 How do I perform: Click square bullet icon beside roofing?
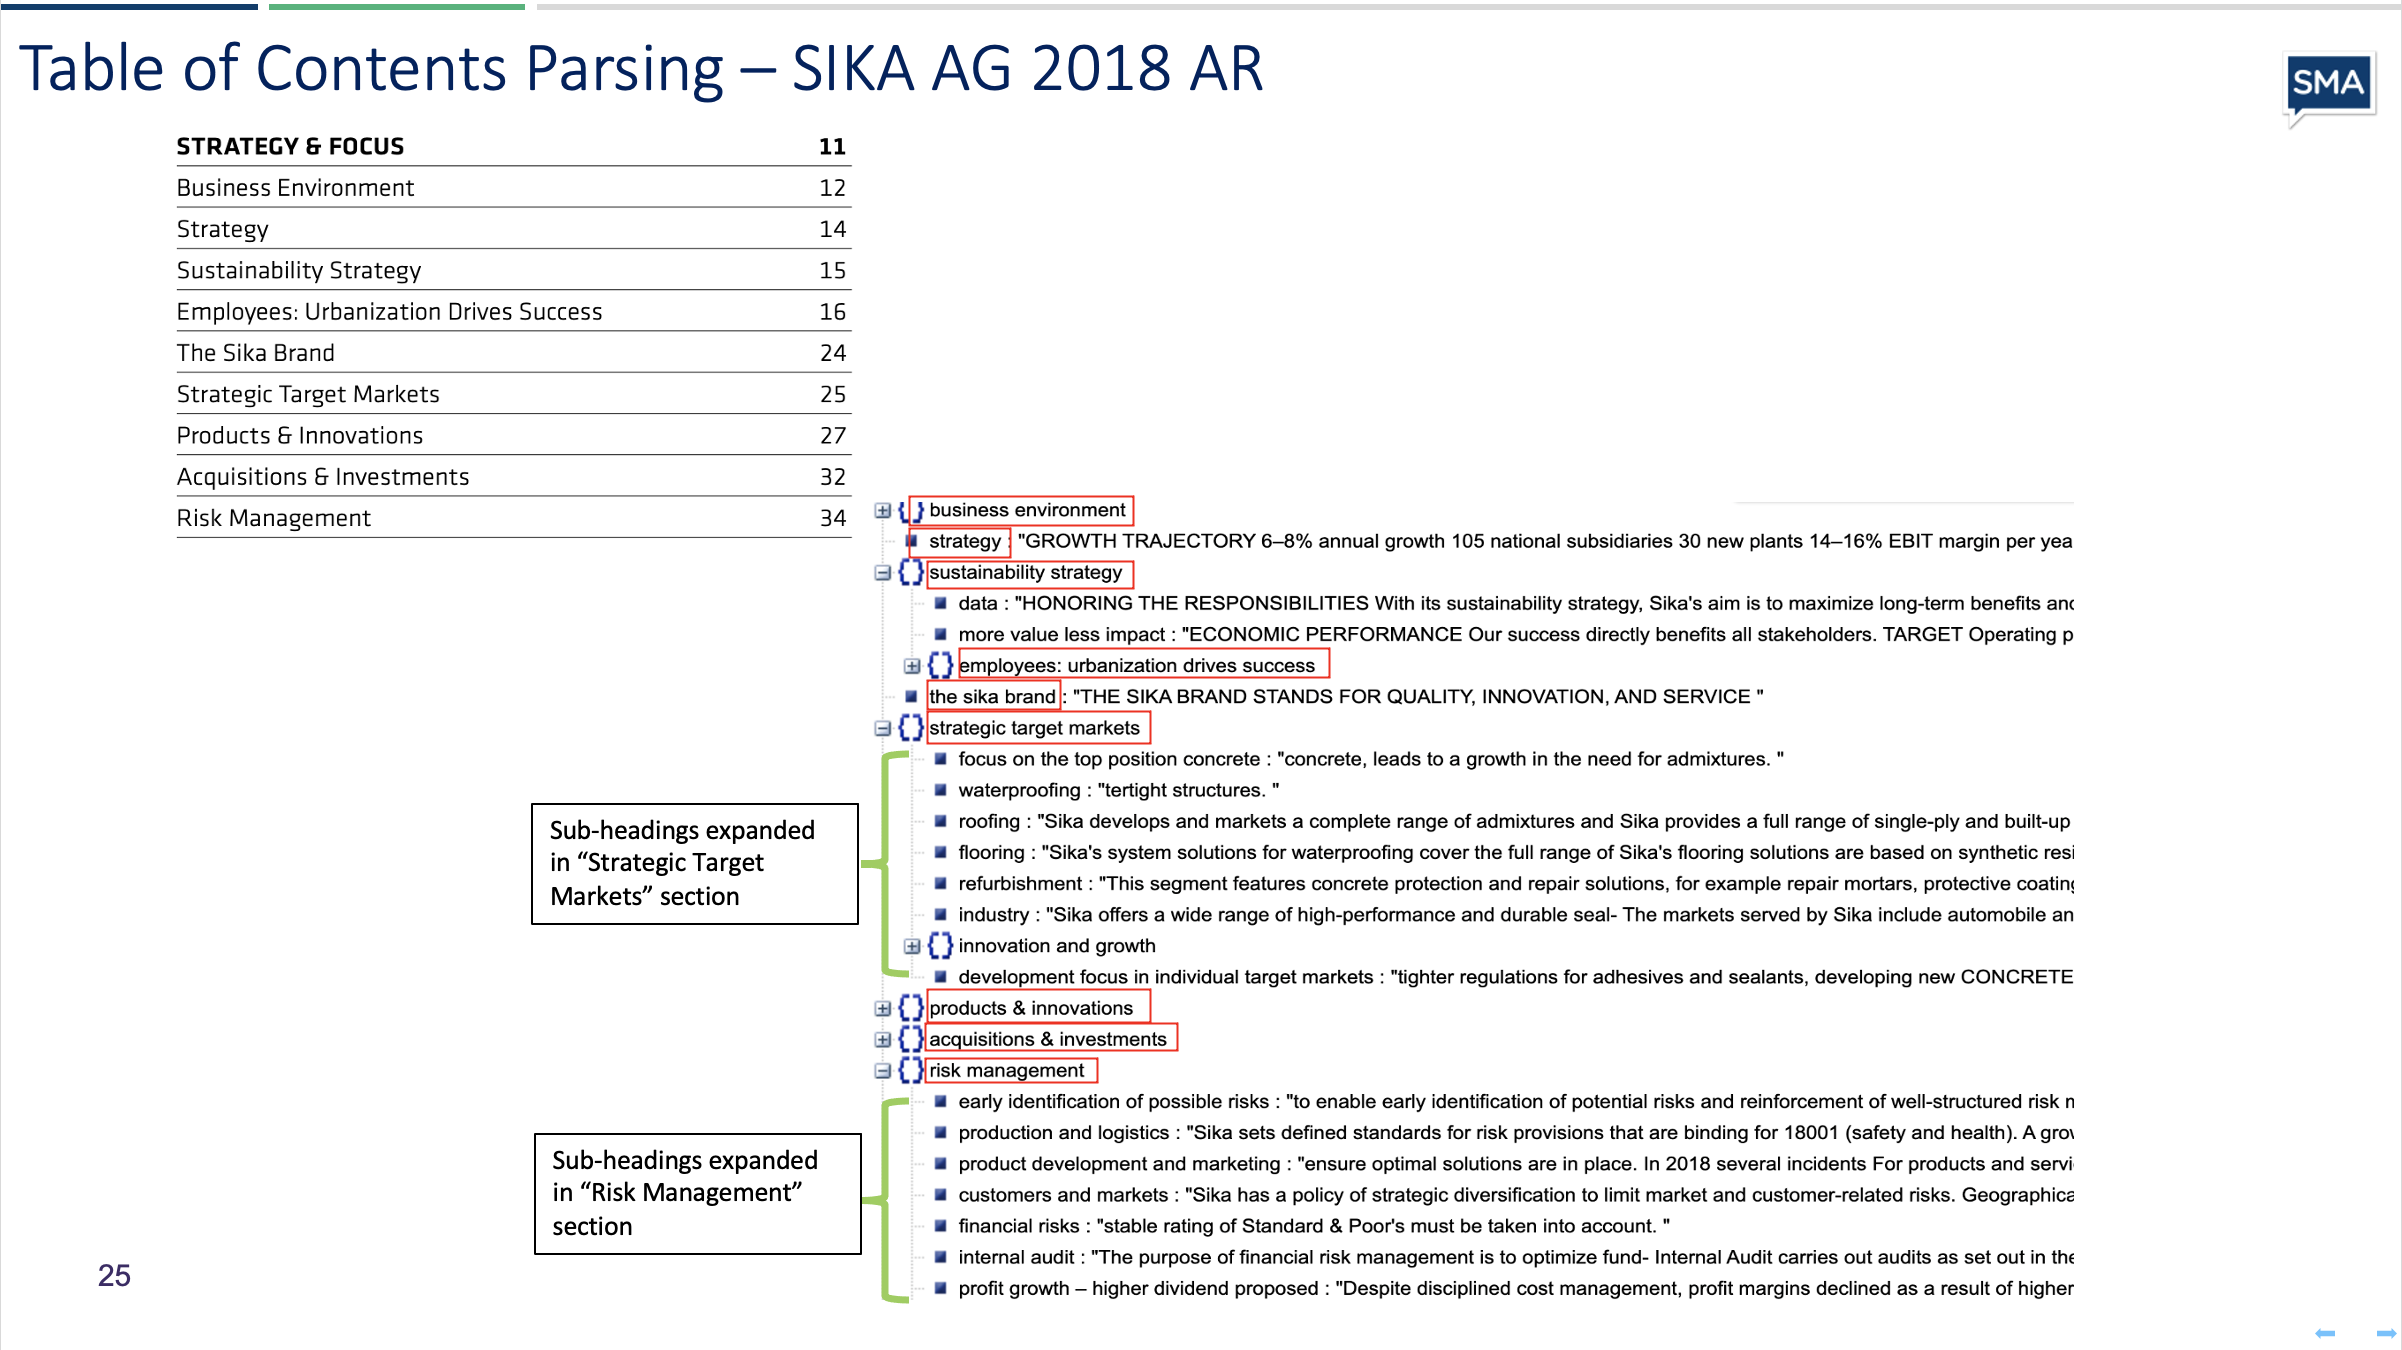pos(940,821)
